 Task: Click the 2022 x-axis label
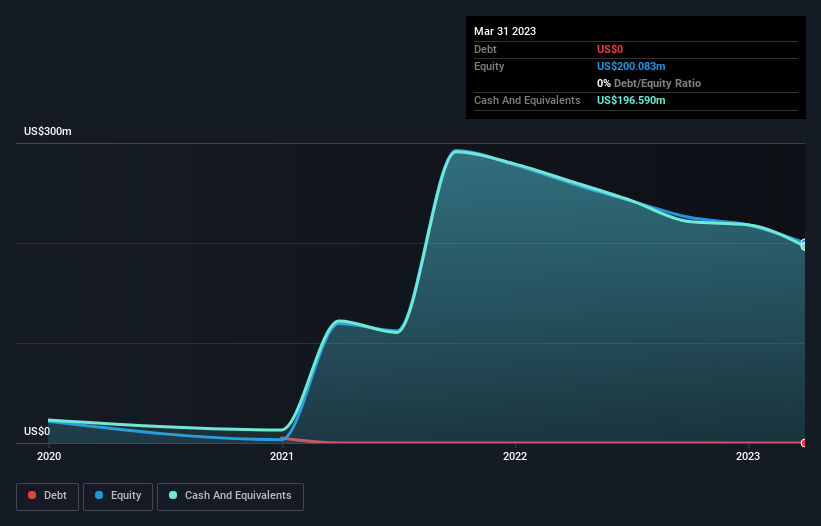coord(515,456)
